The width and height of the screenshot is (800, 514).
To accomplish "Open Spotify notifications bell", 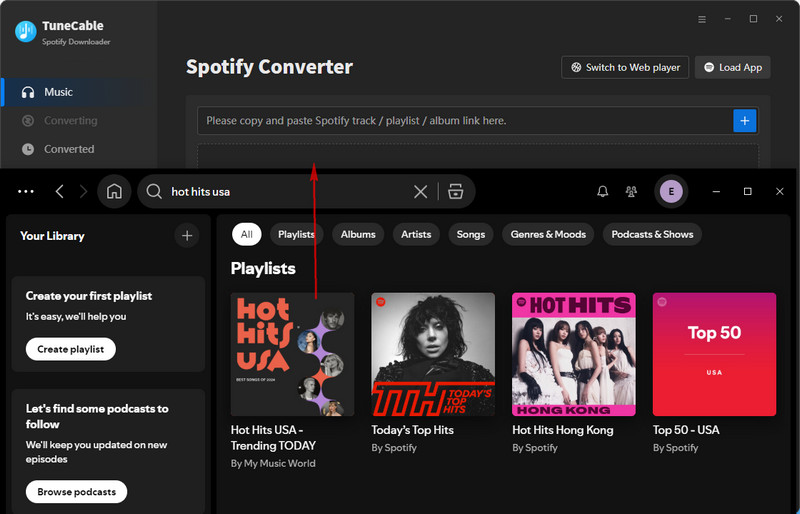I will point(603,191).
